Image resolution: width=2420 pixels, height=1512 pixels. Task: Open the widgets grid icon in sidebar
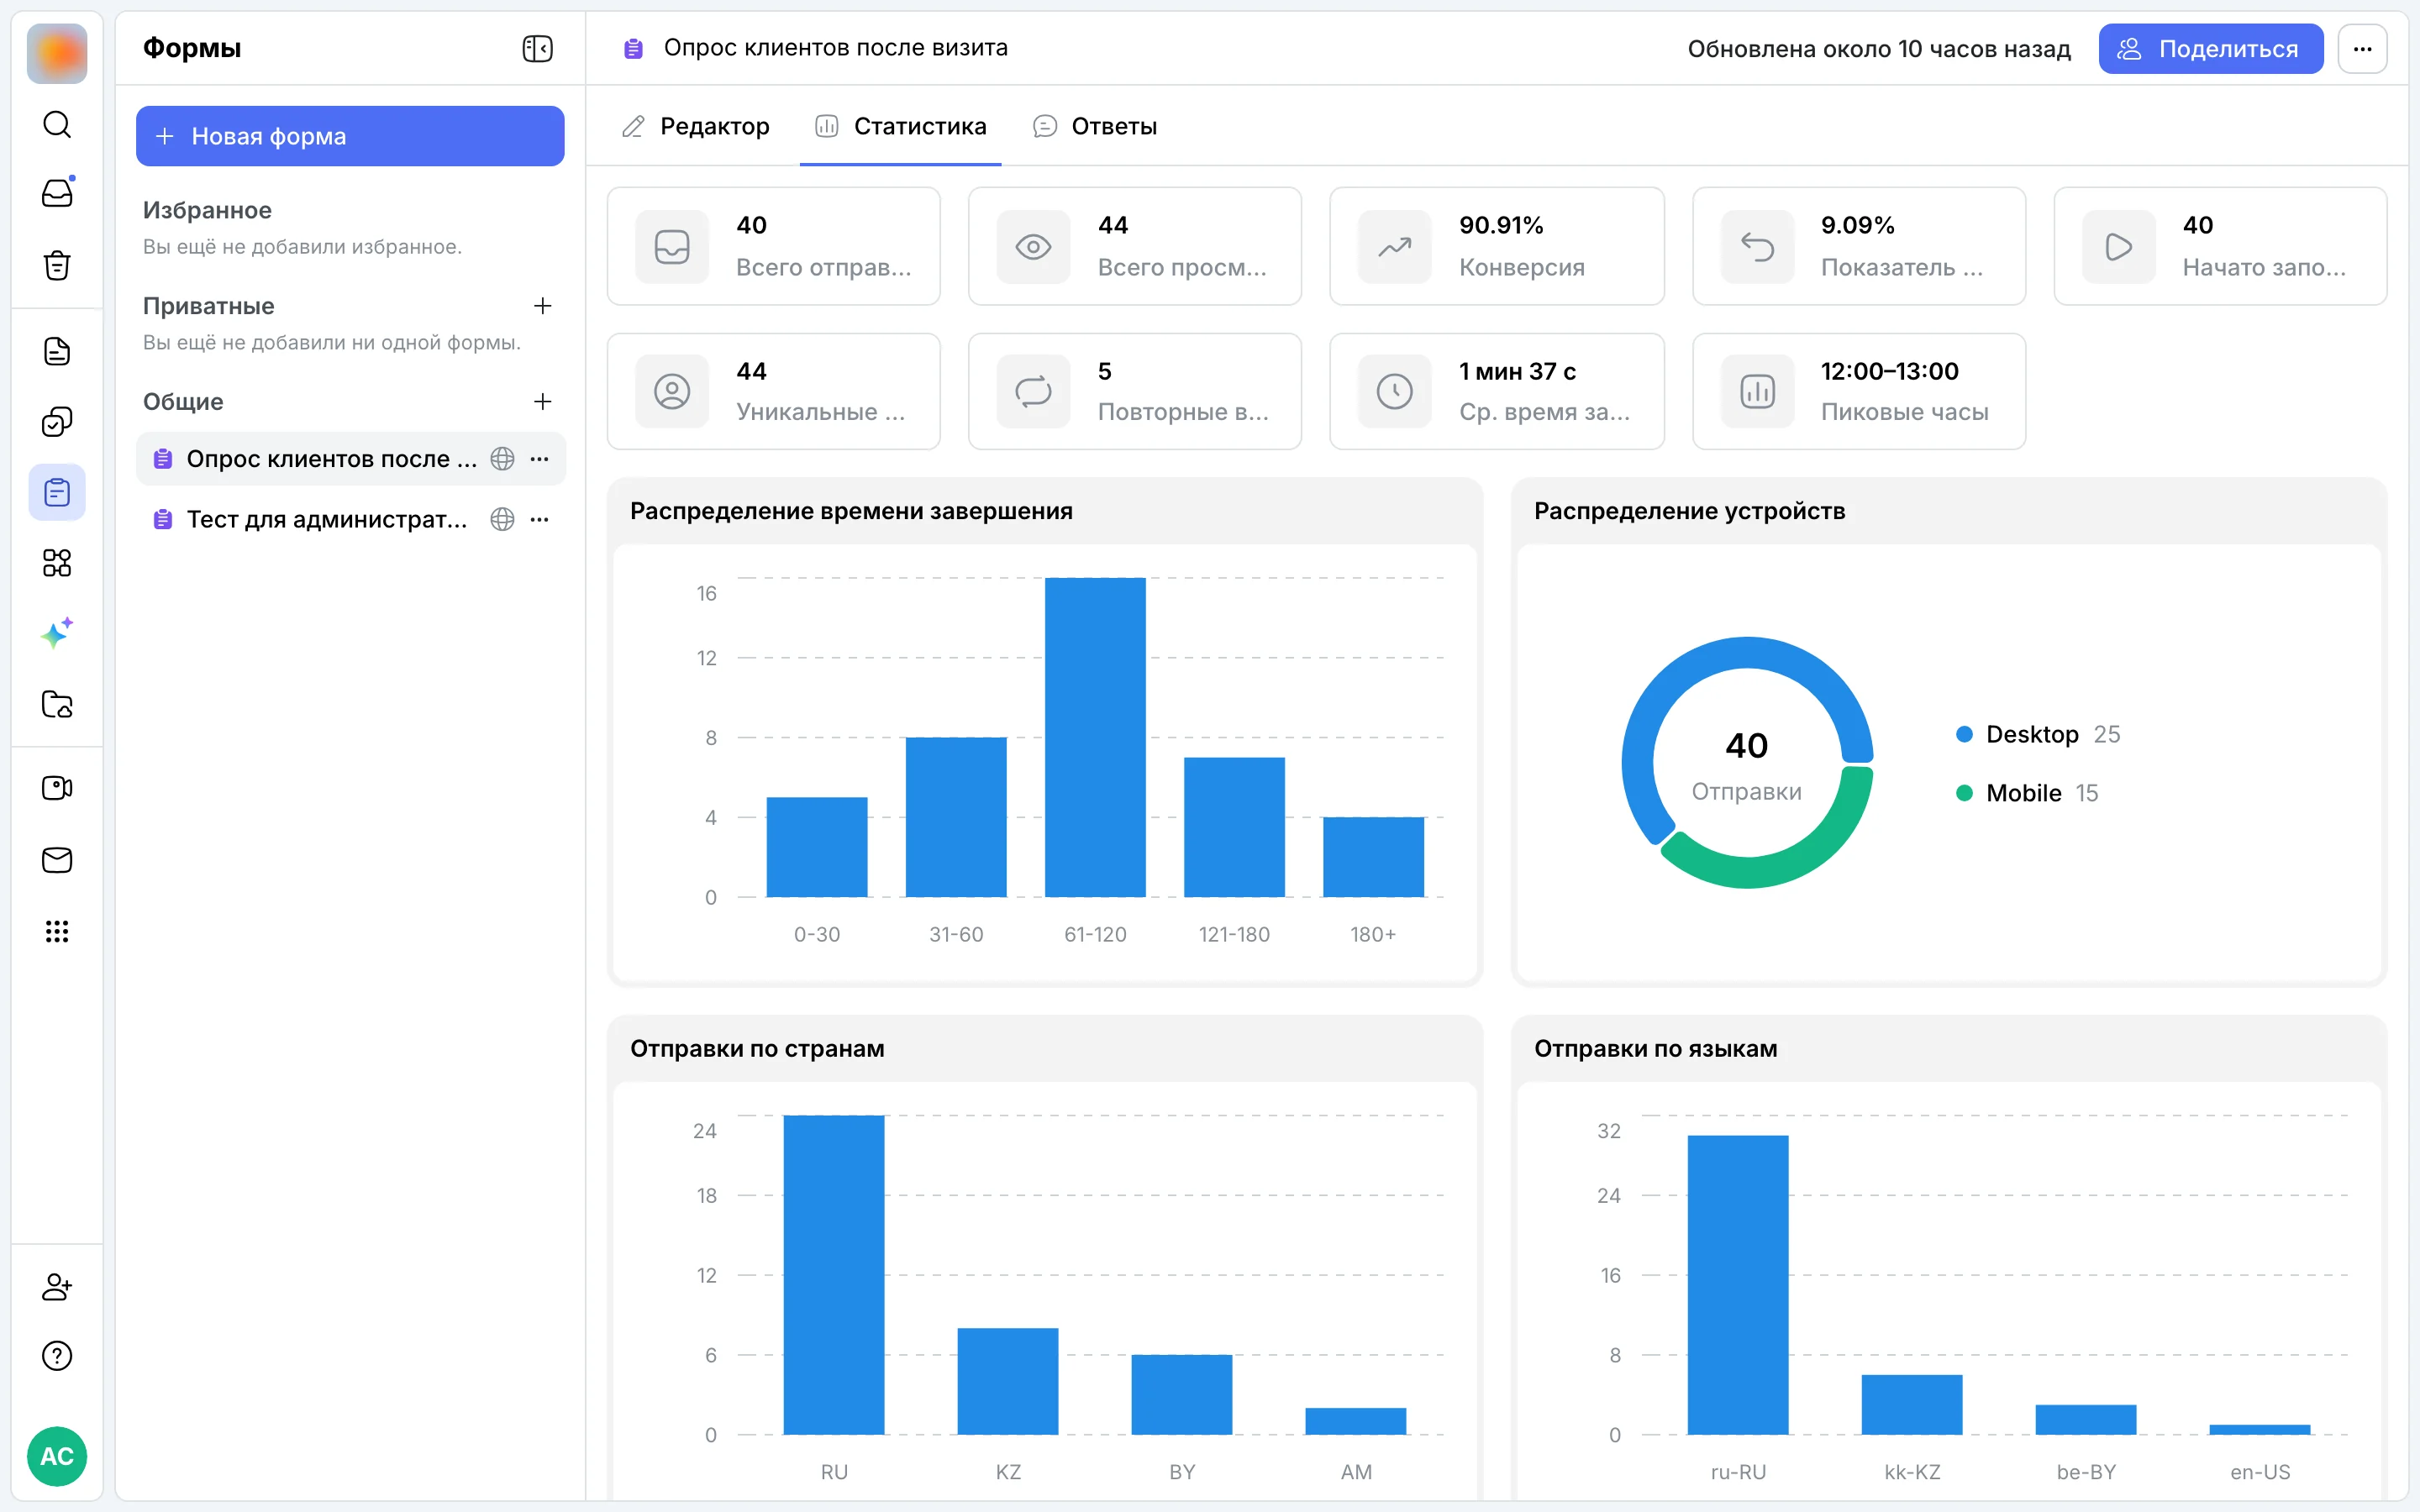tap(57, 563)
